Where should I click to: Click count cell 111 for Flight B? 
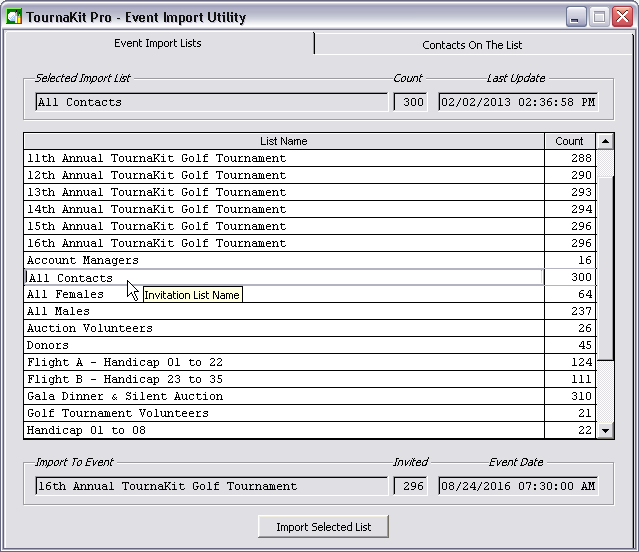coord(570,379)
